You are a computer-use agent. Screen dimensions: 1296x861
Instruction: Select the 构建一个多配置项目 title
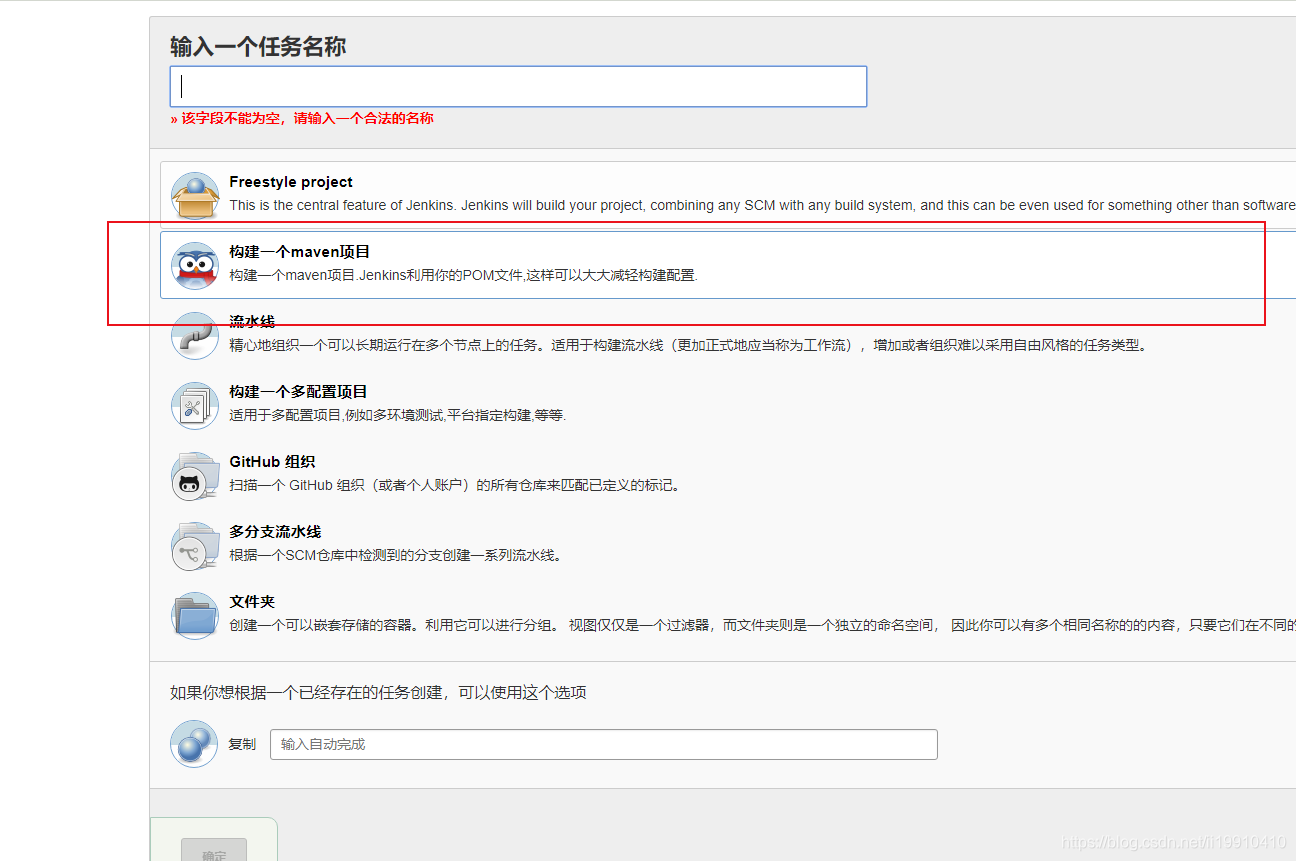click(x=298, y=392)
